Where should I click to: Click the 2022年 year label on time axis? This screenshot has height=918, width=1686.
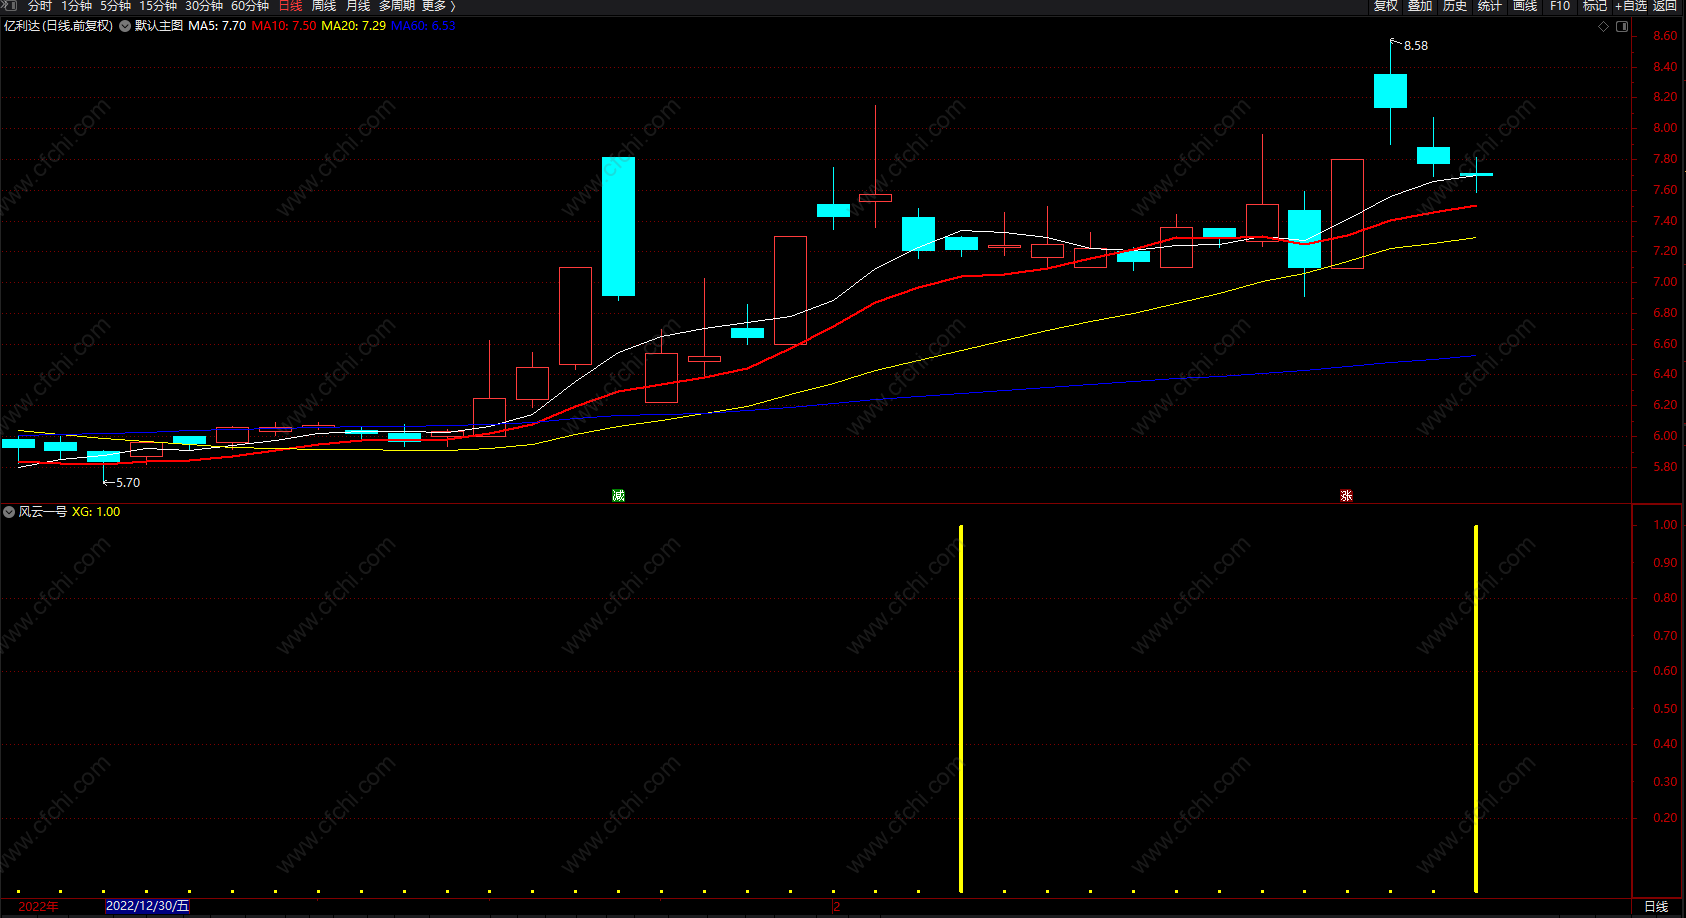38,906
